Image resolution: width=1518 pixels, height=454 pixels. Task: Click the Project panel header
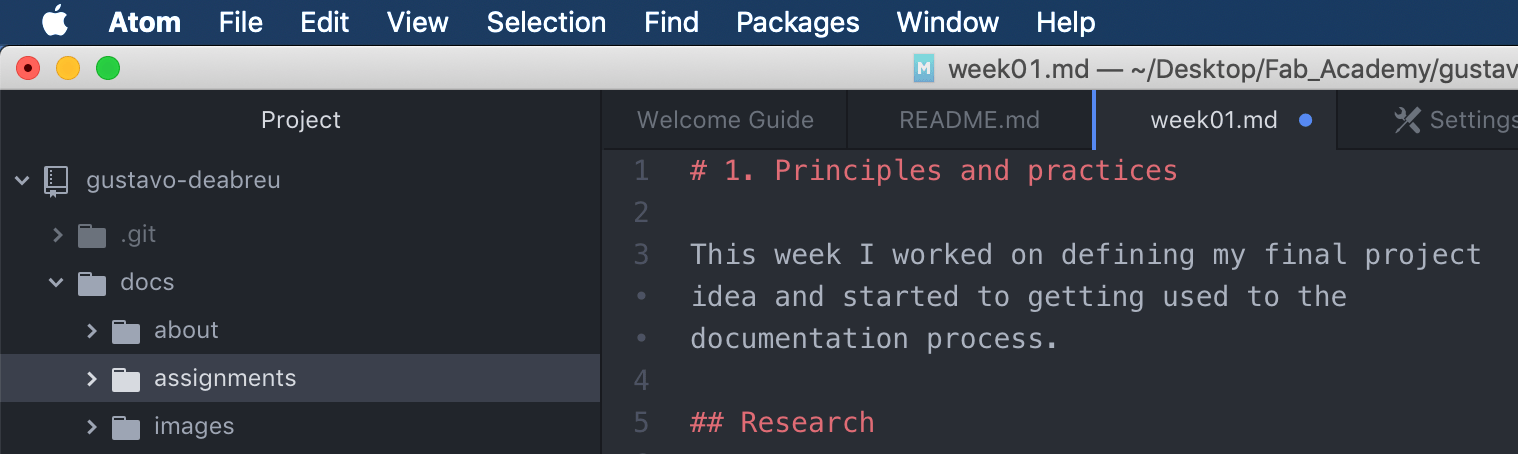point(301,120)
